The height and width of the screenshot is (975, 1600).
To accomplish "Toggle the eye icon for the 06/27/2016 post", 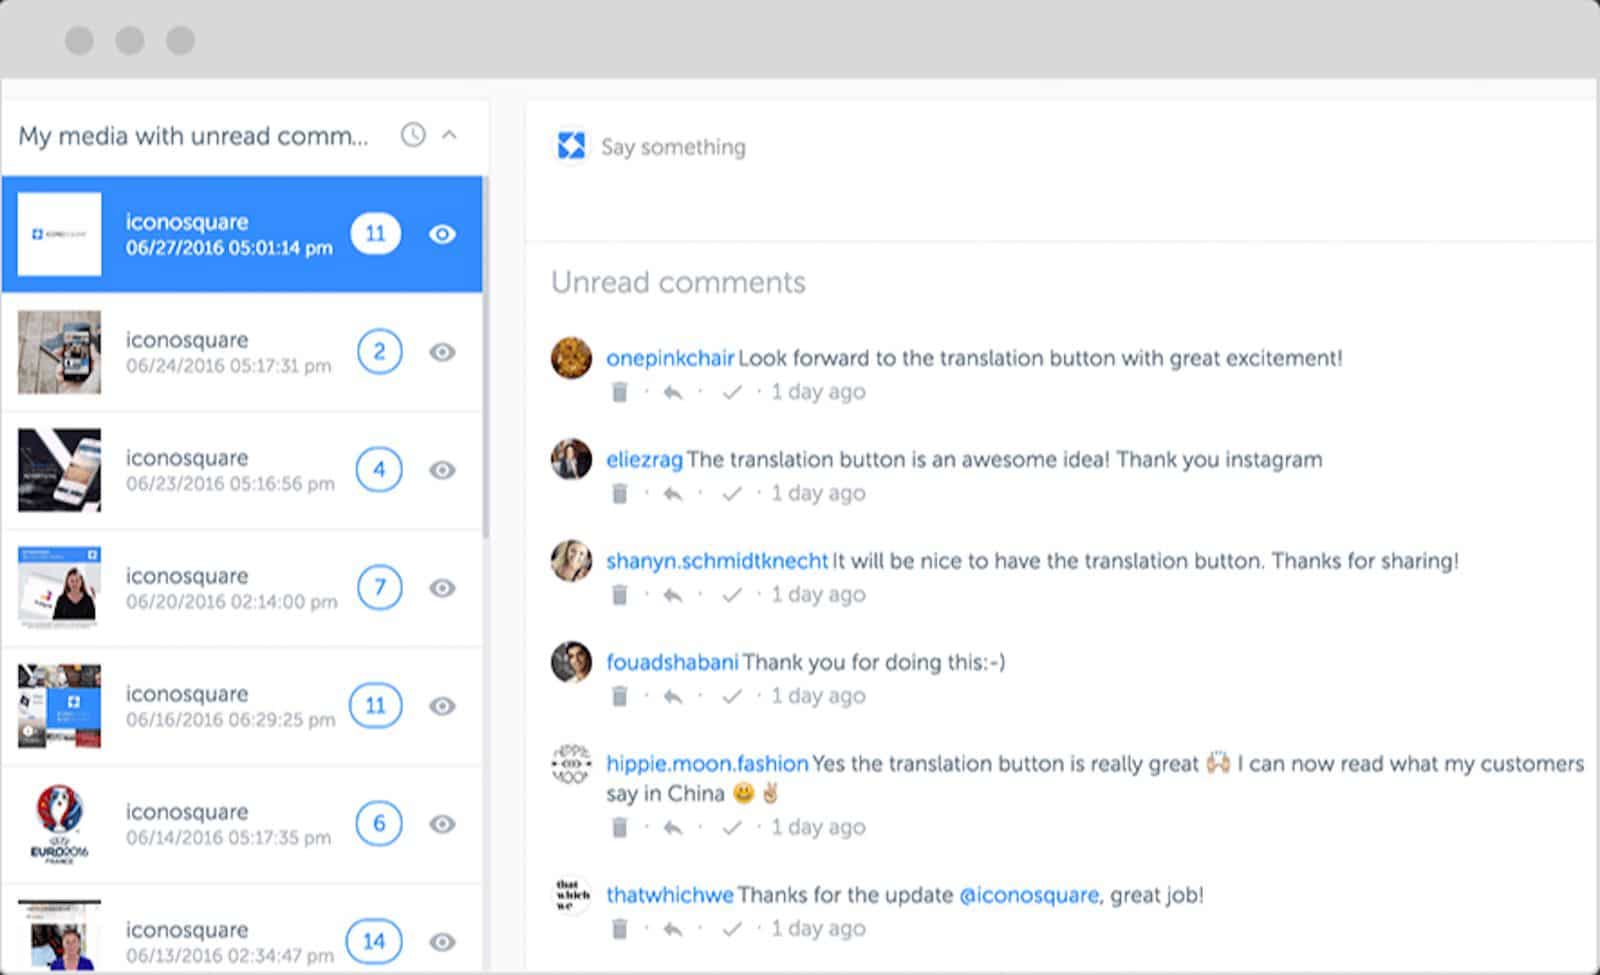I will click(442, 234).
